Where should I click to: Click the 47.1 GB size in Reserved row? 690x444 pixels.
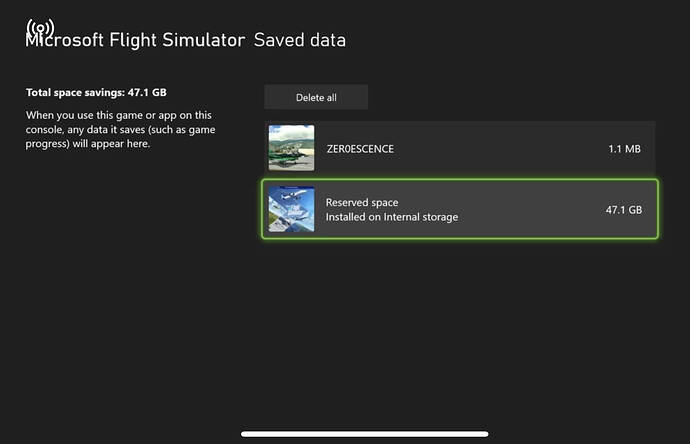coord(622,210)
